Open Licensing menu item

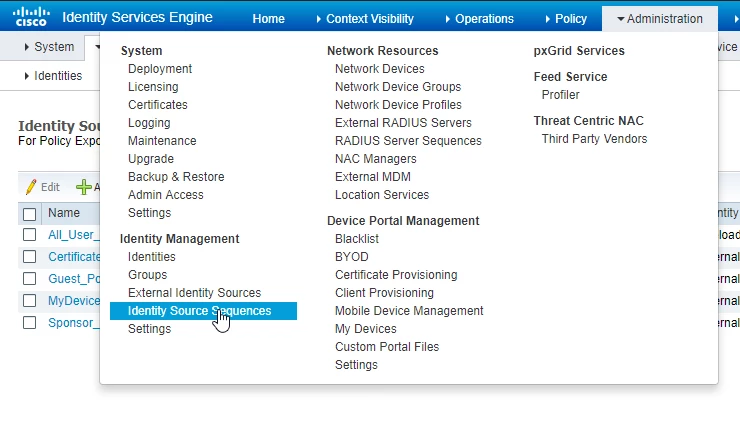coord(153,87)
